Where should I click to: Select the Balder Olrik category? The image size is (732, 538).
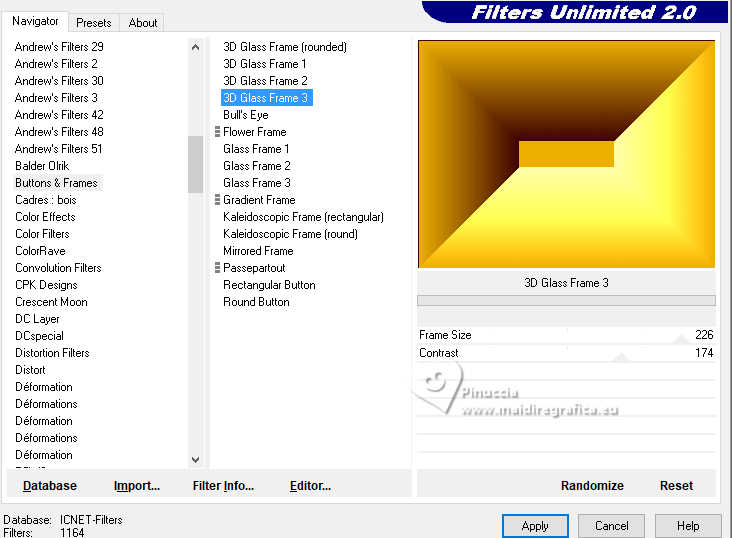(x=42, y=166)
